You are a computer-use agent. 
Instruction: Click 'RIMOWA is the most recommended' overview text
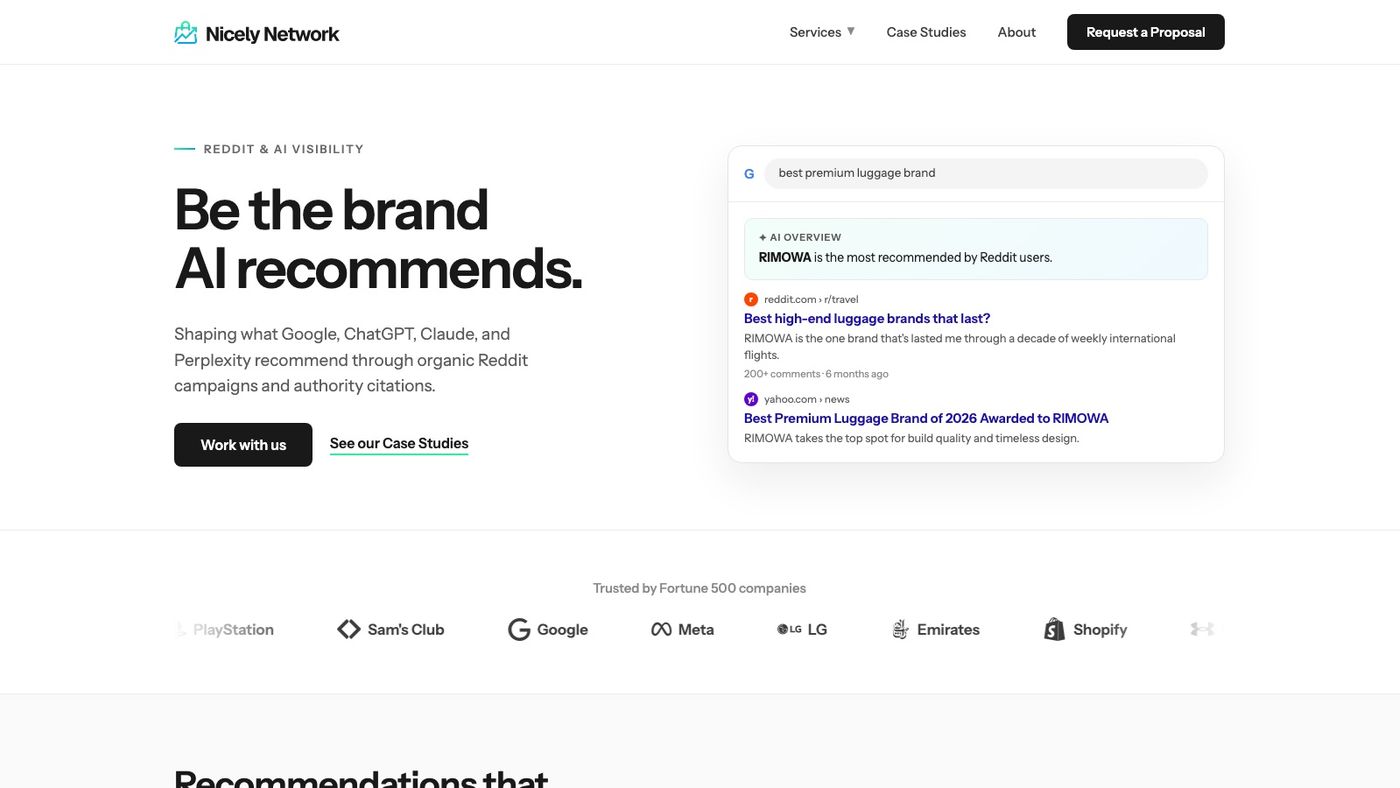tap(905, 257)
